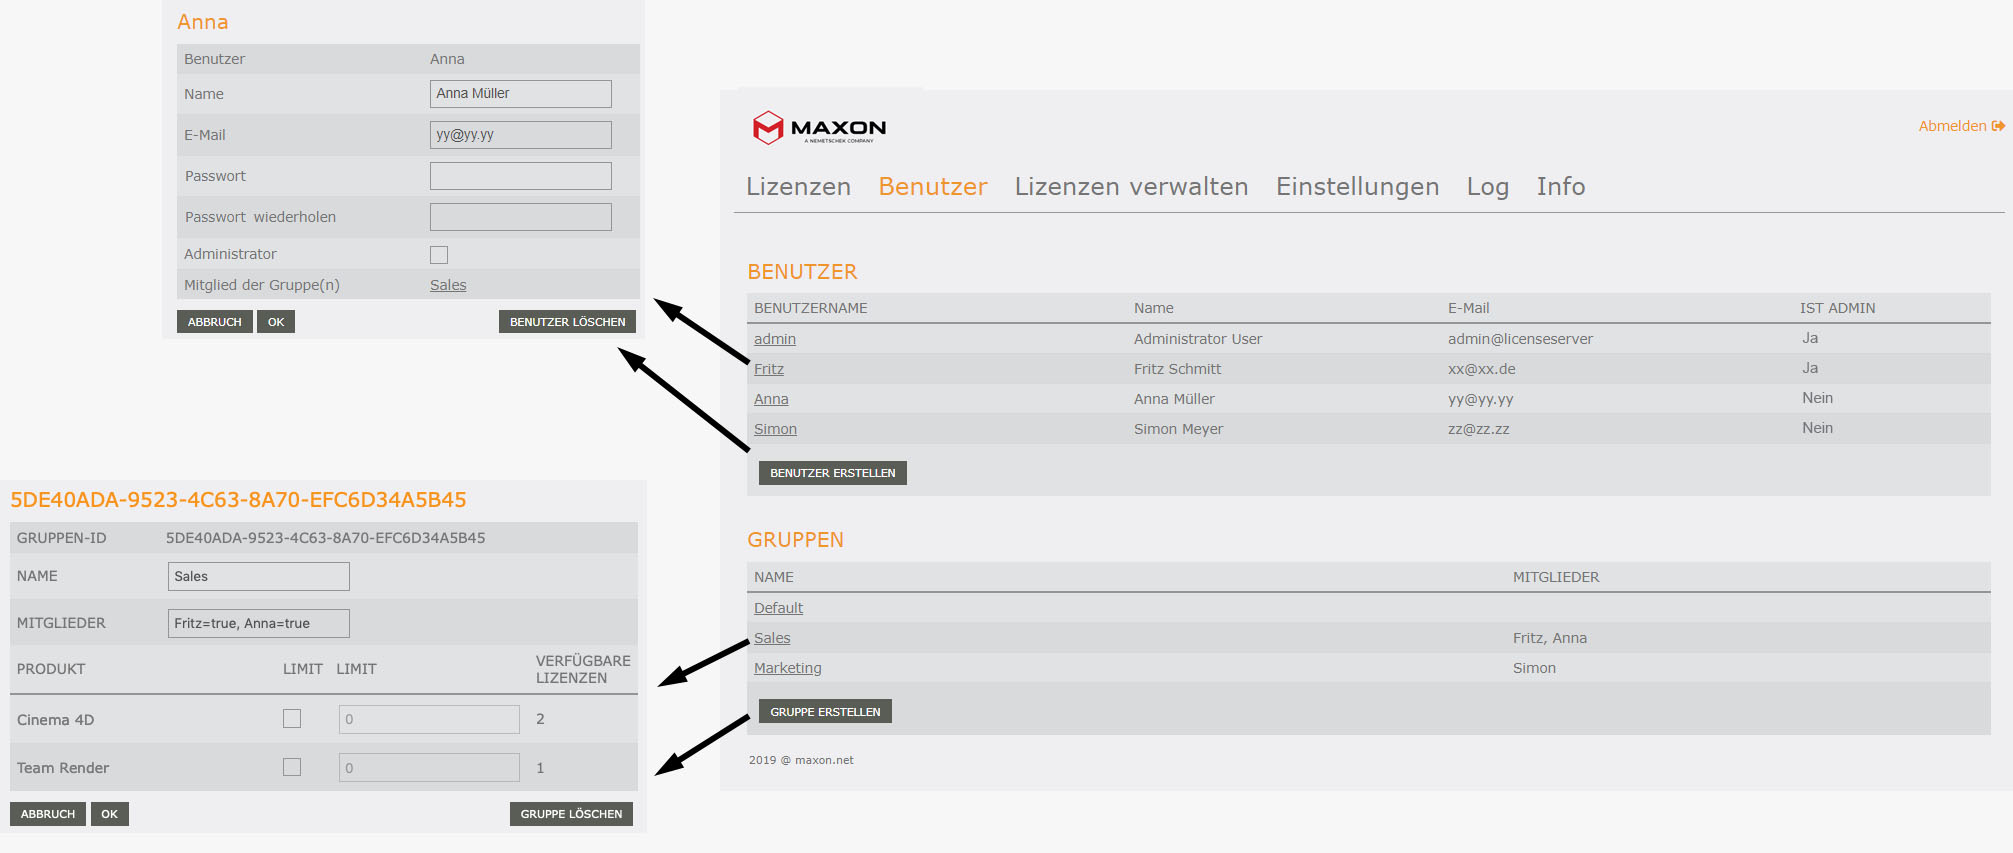Screen dimensions: 2013x853
Task: Go to the Log tab
Action: [x=1487, y=187]
